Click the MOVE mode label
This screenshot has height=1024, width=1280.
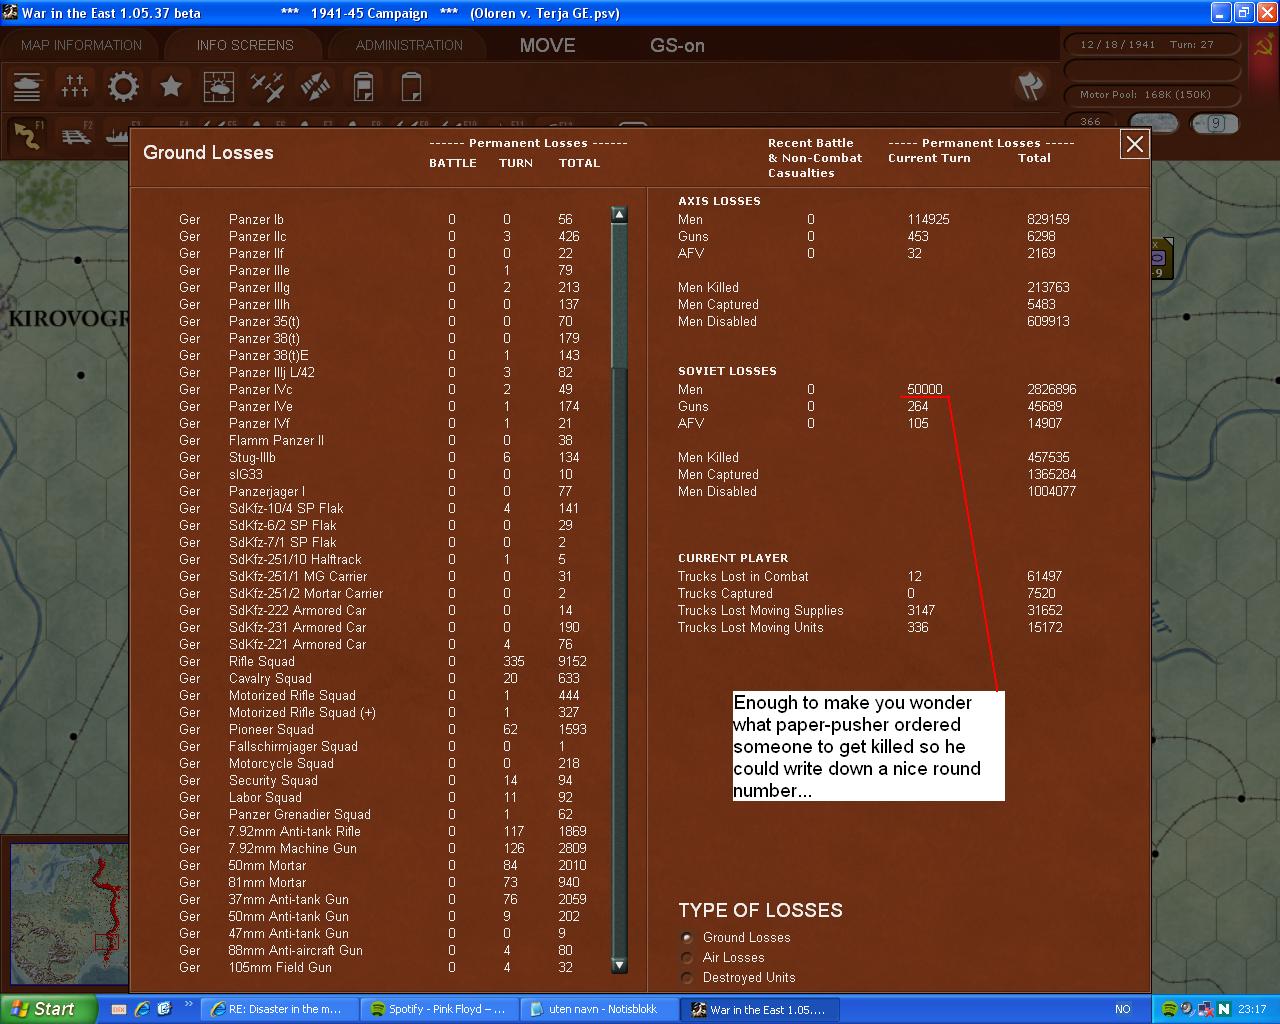click(x=548, y=45)
